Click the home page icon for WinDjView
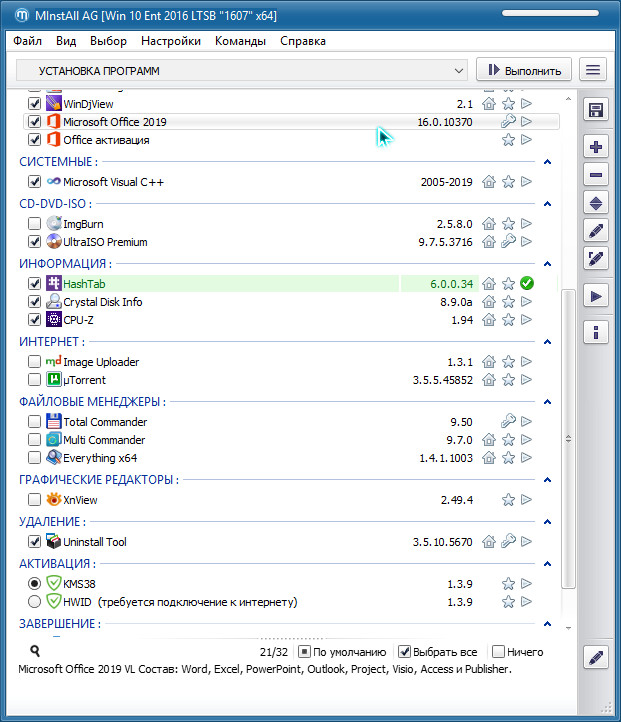 [x=489, y=104]
